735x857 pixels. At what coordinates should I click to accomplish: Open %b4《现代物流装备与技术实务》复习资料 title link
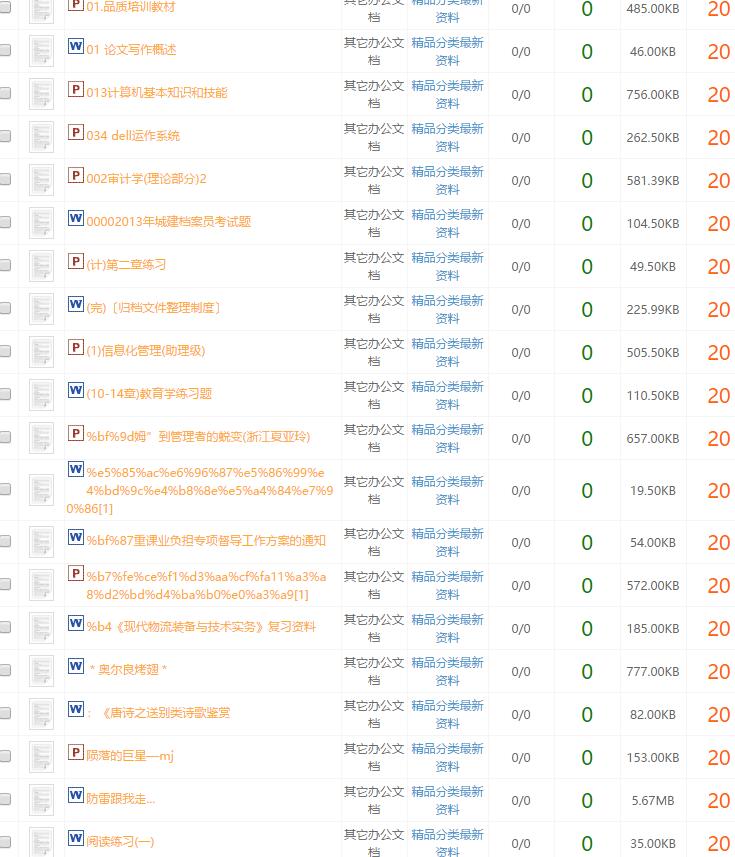point(201,627)
